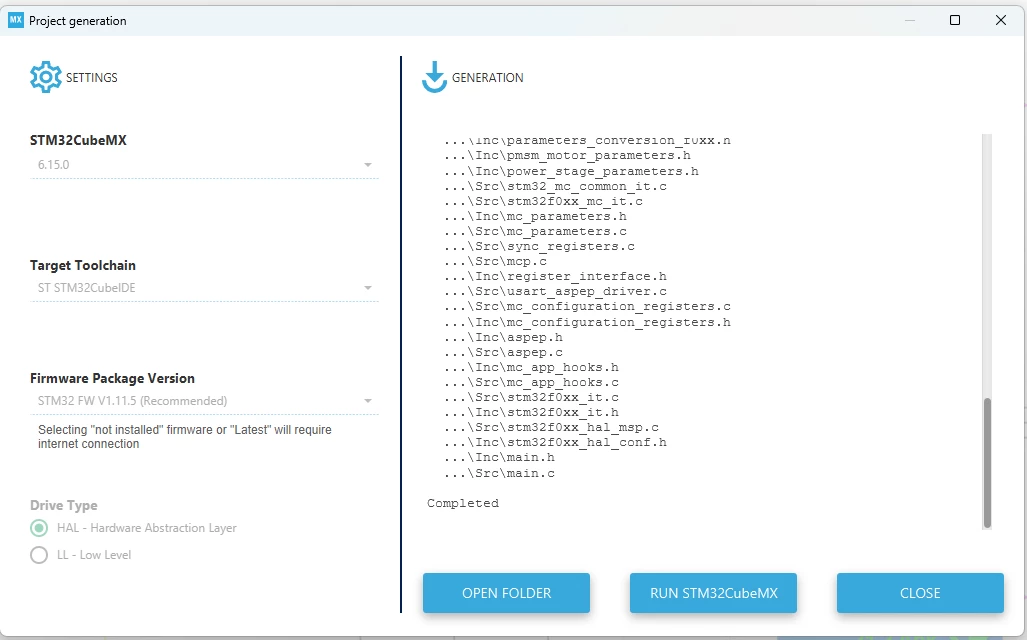1027x640 pixels.
Task: Click the generation log scrollbar thumb
Action: (x=987, y=462)
